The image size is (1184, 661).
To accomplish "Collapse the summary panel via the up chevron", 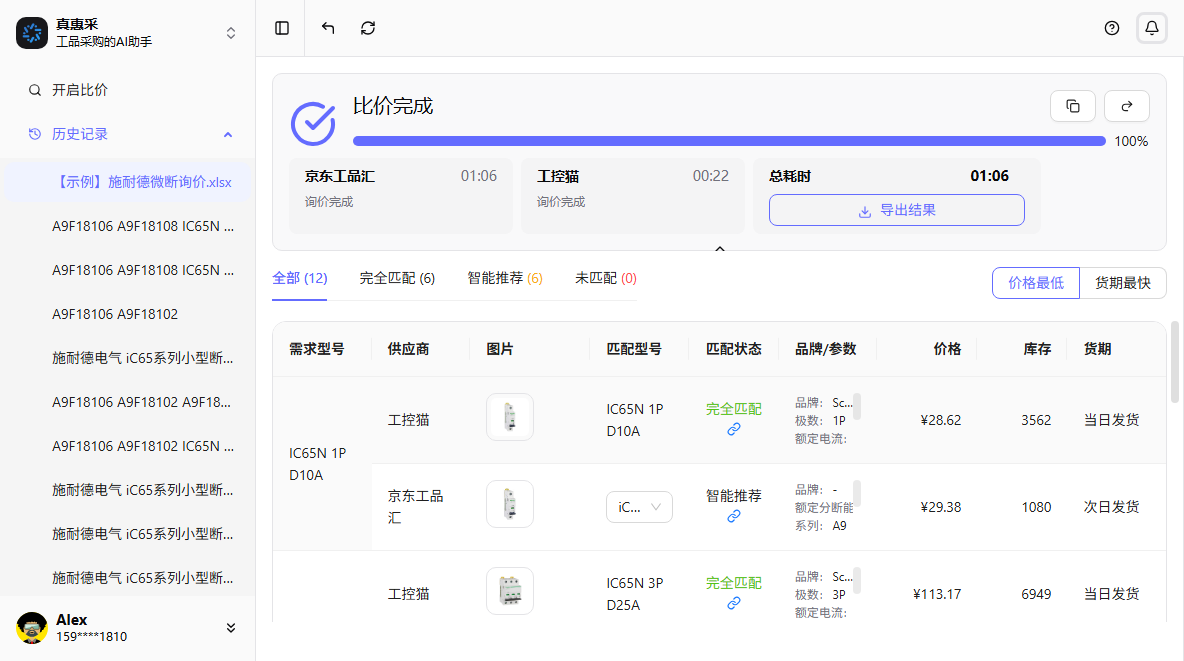I will pyautogui.click(x=720, y=247).
